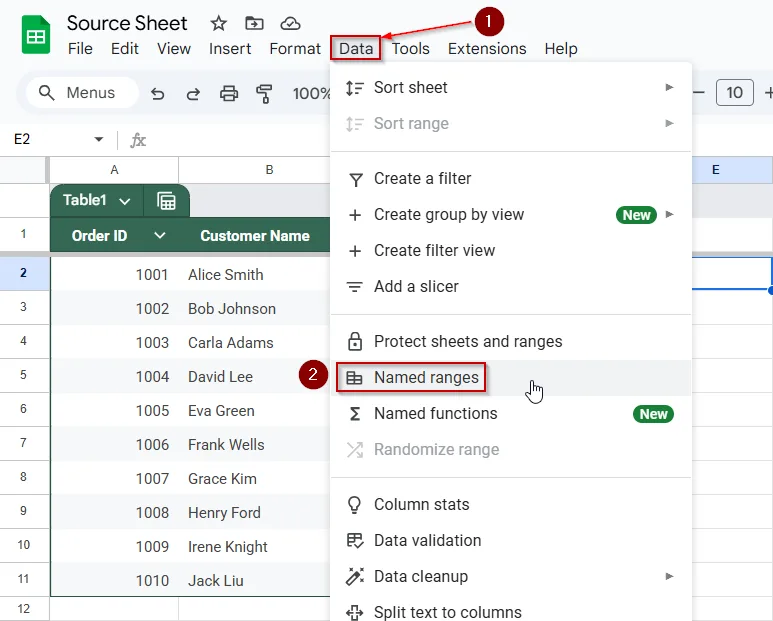
Task: Click the undo arrow icon
Action: (x=158, y=93)
